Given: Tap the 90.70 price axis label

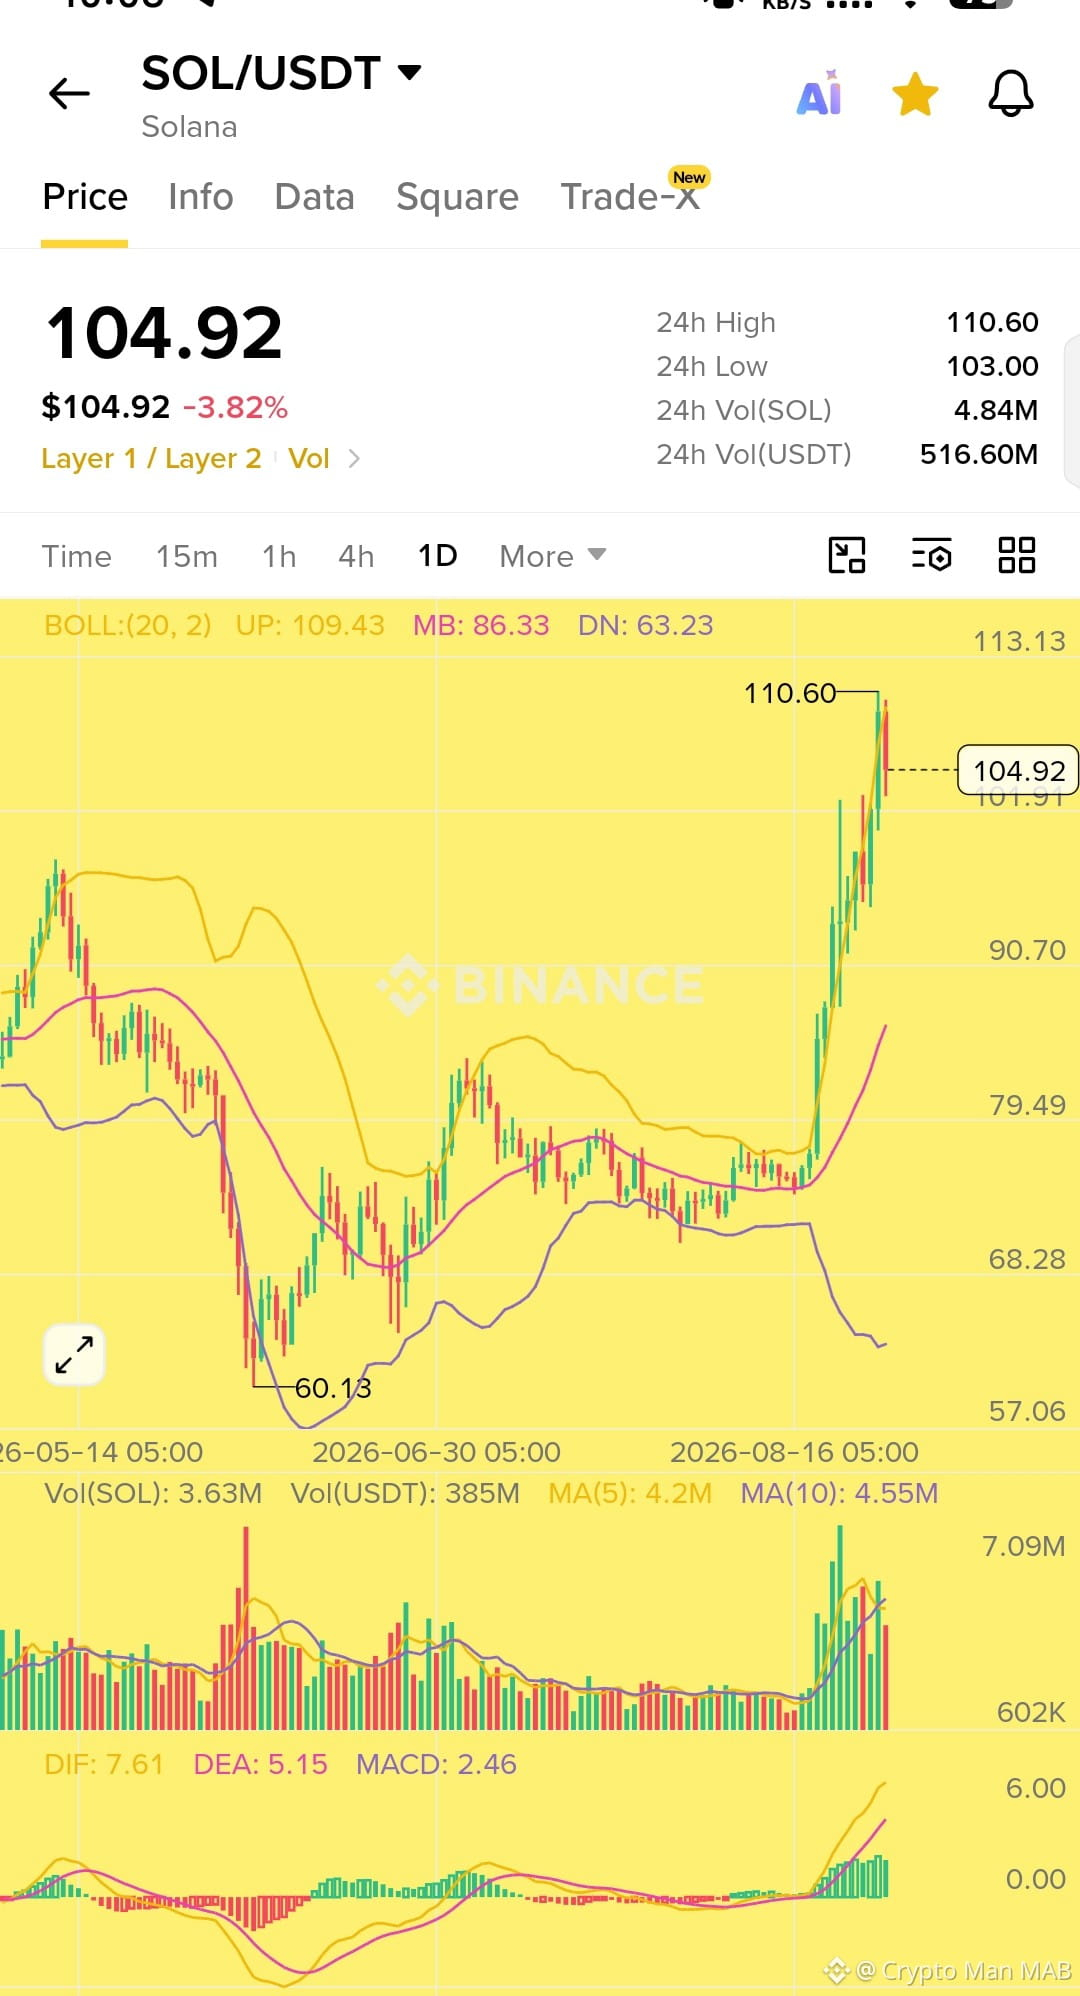Looking at the screenshot, I should 1027,950.
